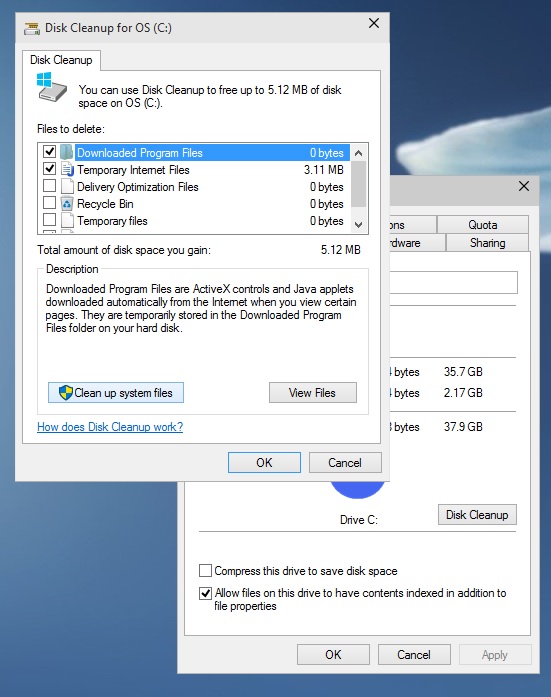
Task: Click OK in the drive Properties window
Action: [333, 654]
